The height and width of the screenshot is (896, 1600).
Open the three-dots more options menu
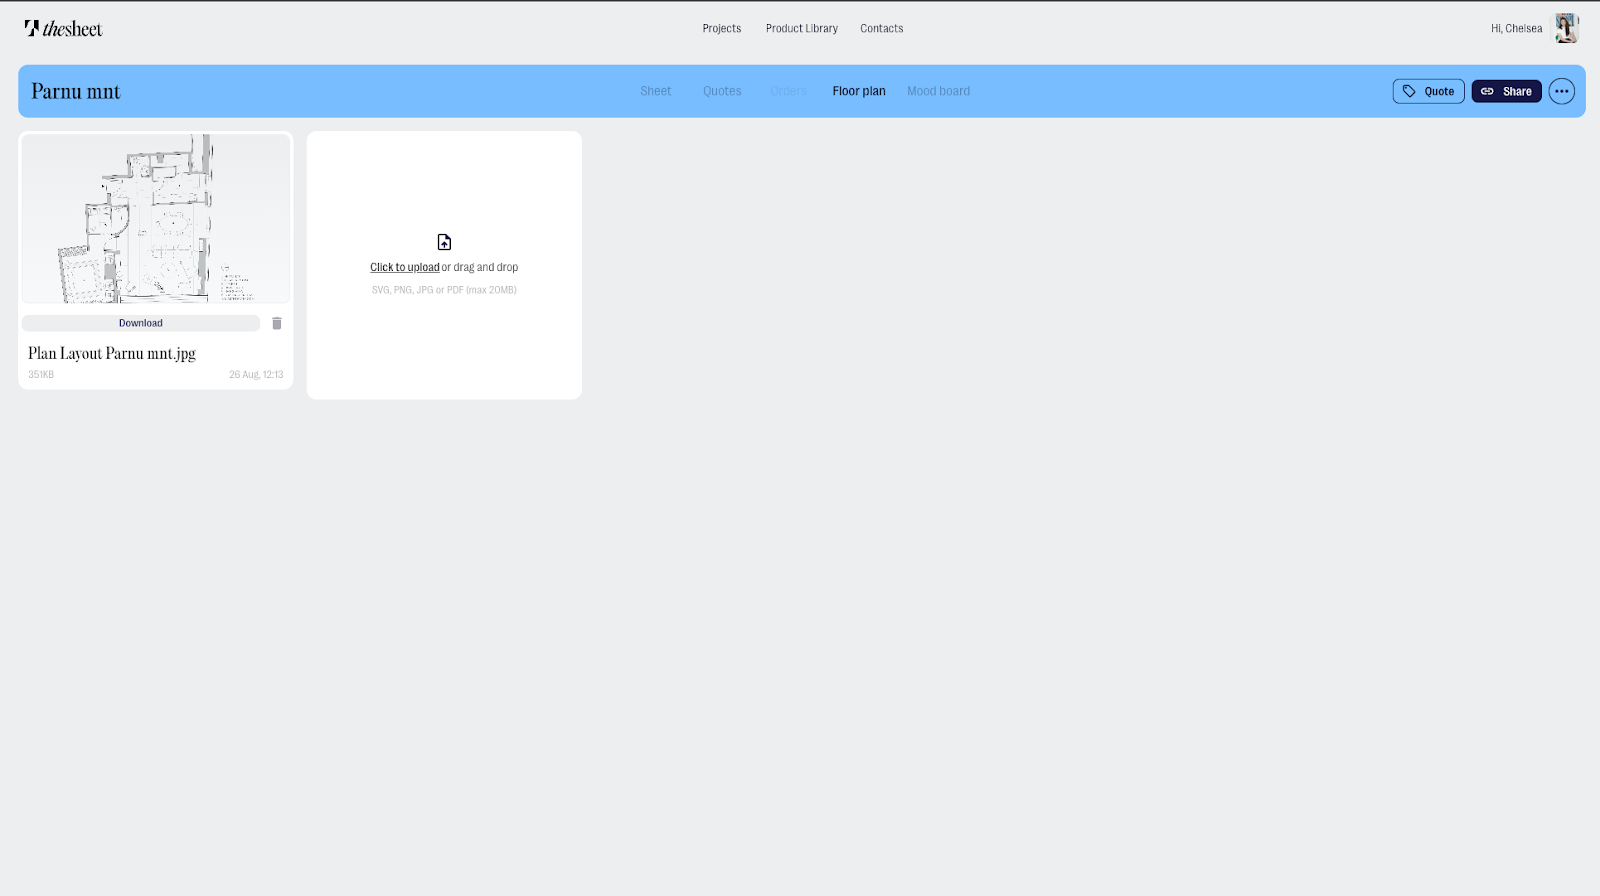click(x=1561, y=91)
